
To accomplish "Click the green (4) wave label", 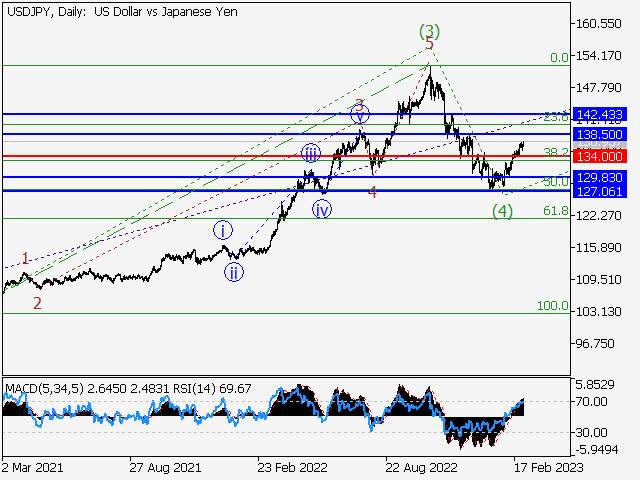I will pyautogui.click(x=502, y=211).
